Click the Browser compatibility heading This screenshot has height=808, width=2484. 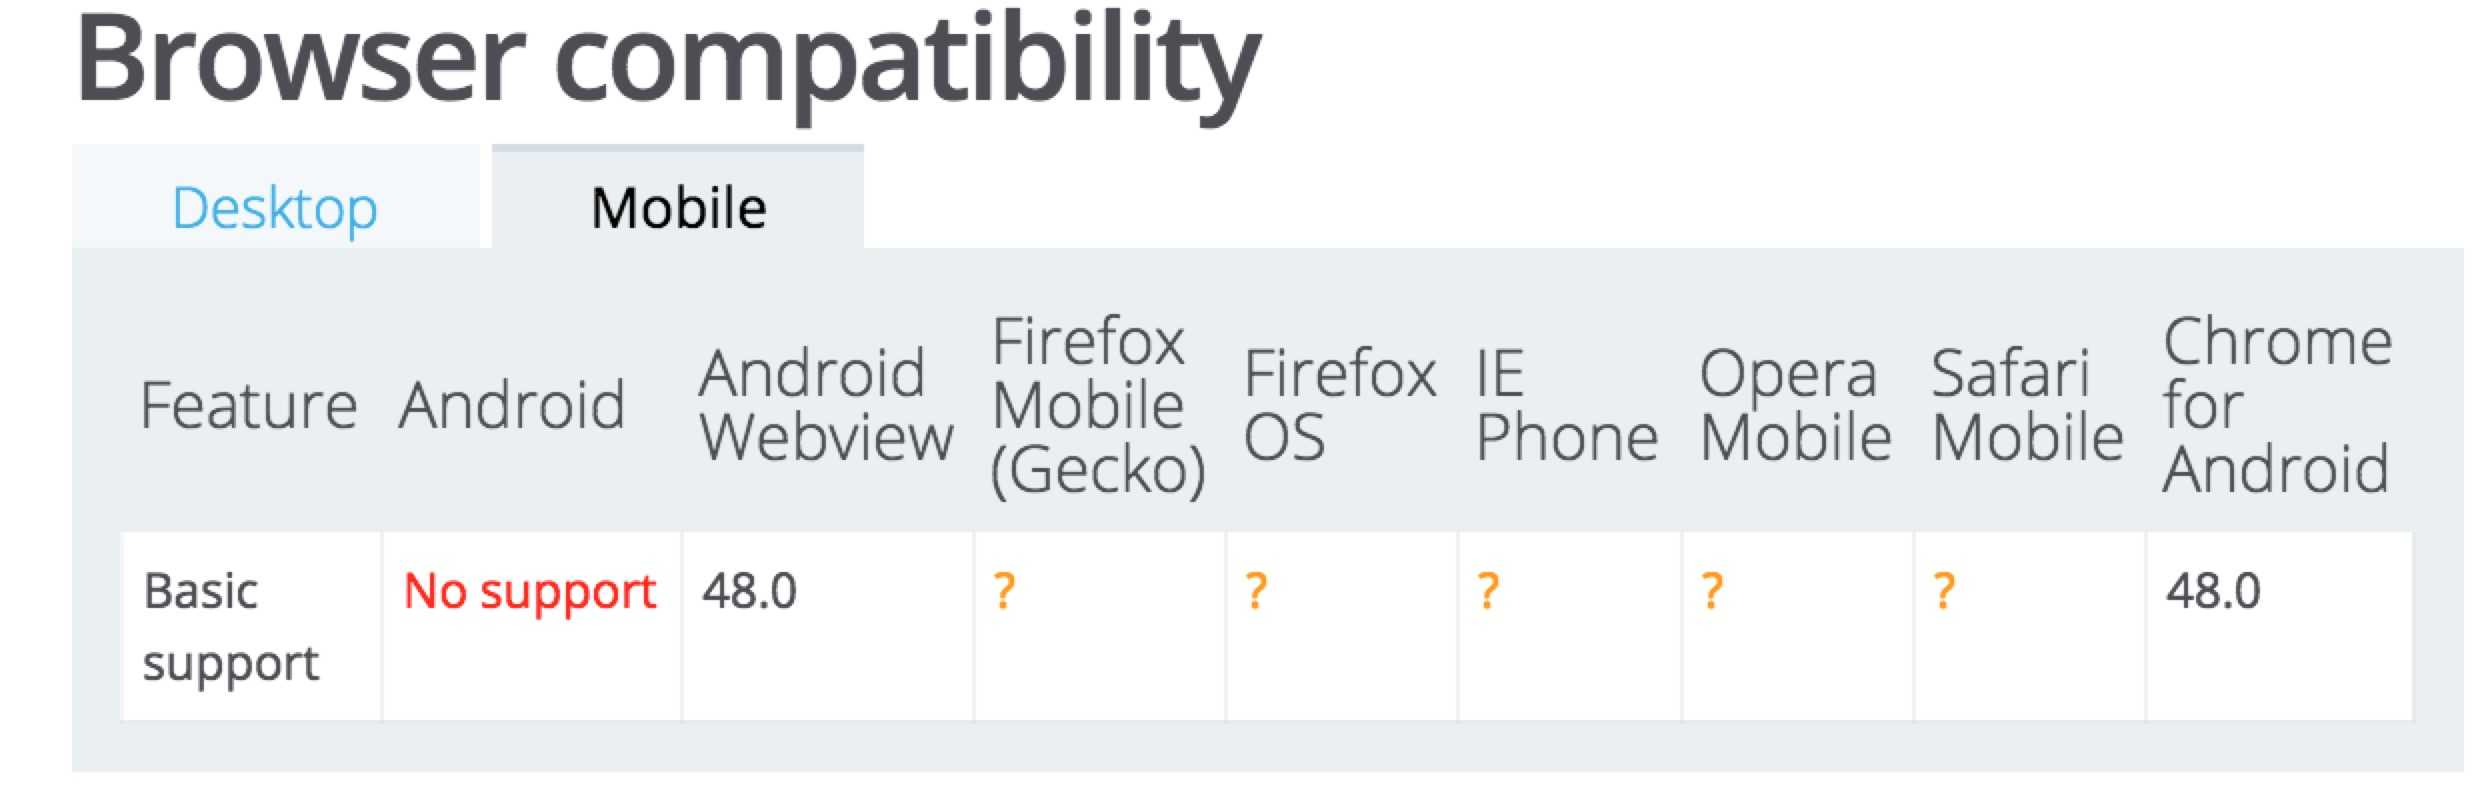[668, 62]
